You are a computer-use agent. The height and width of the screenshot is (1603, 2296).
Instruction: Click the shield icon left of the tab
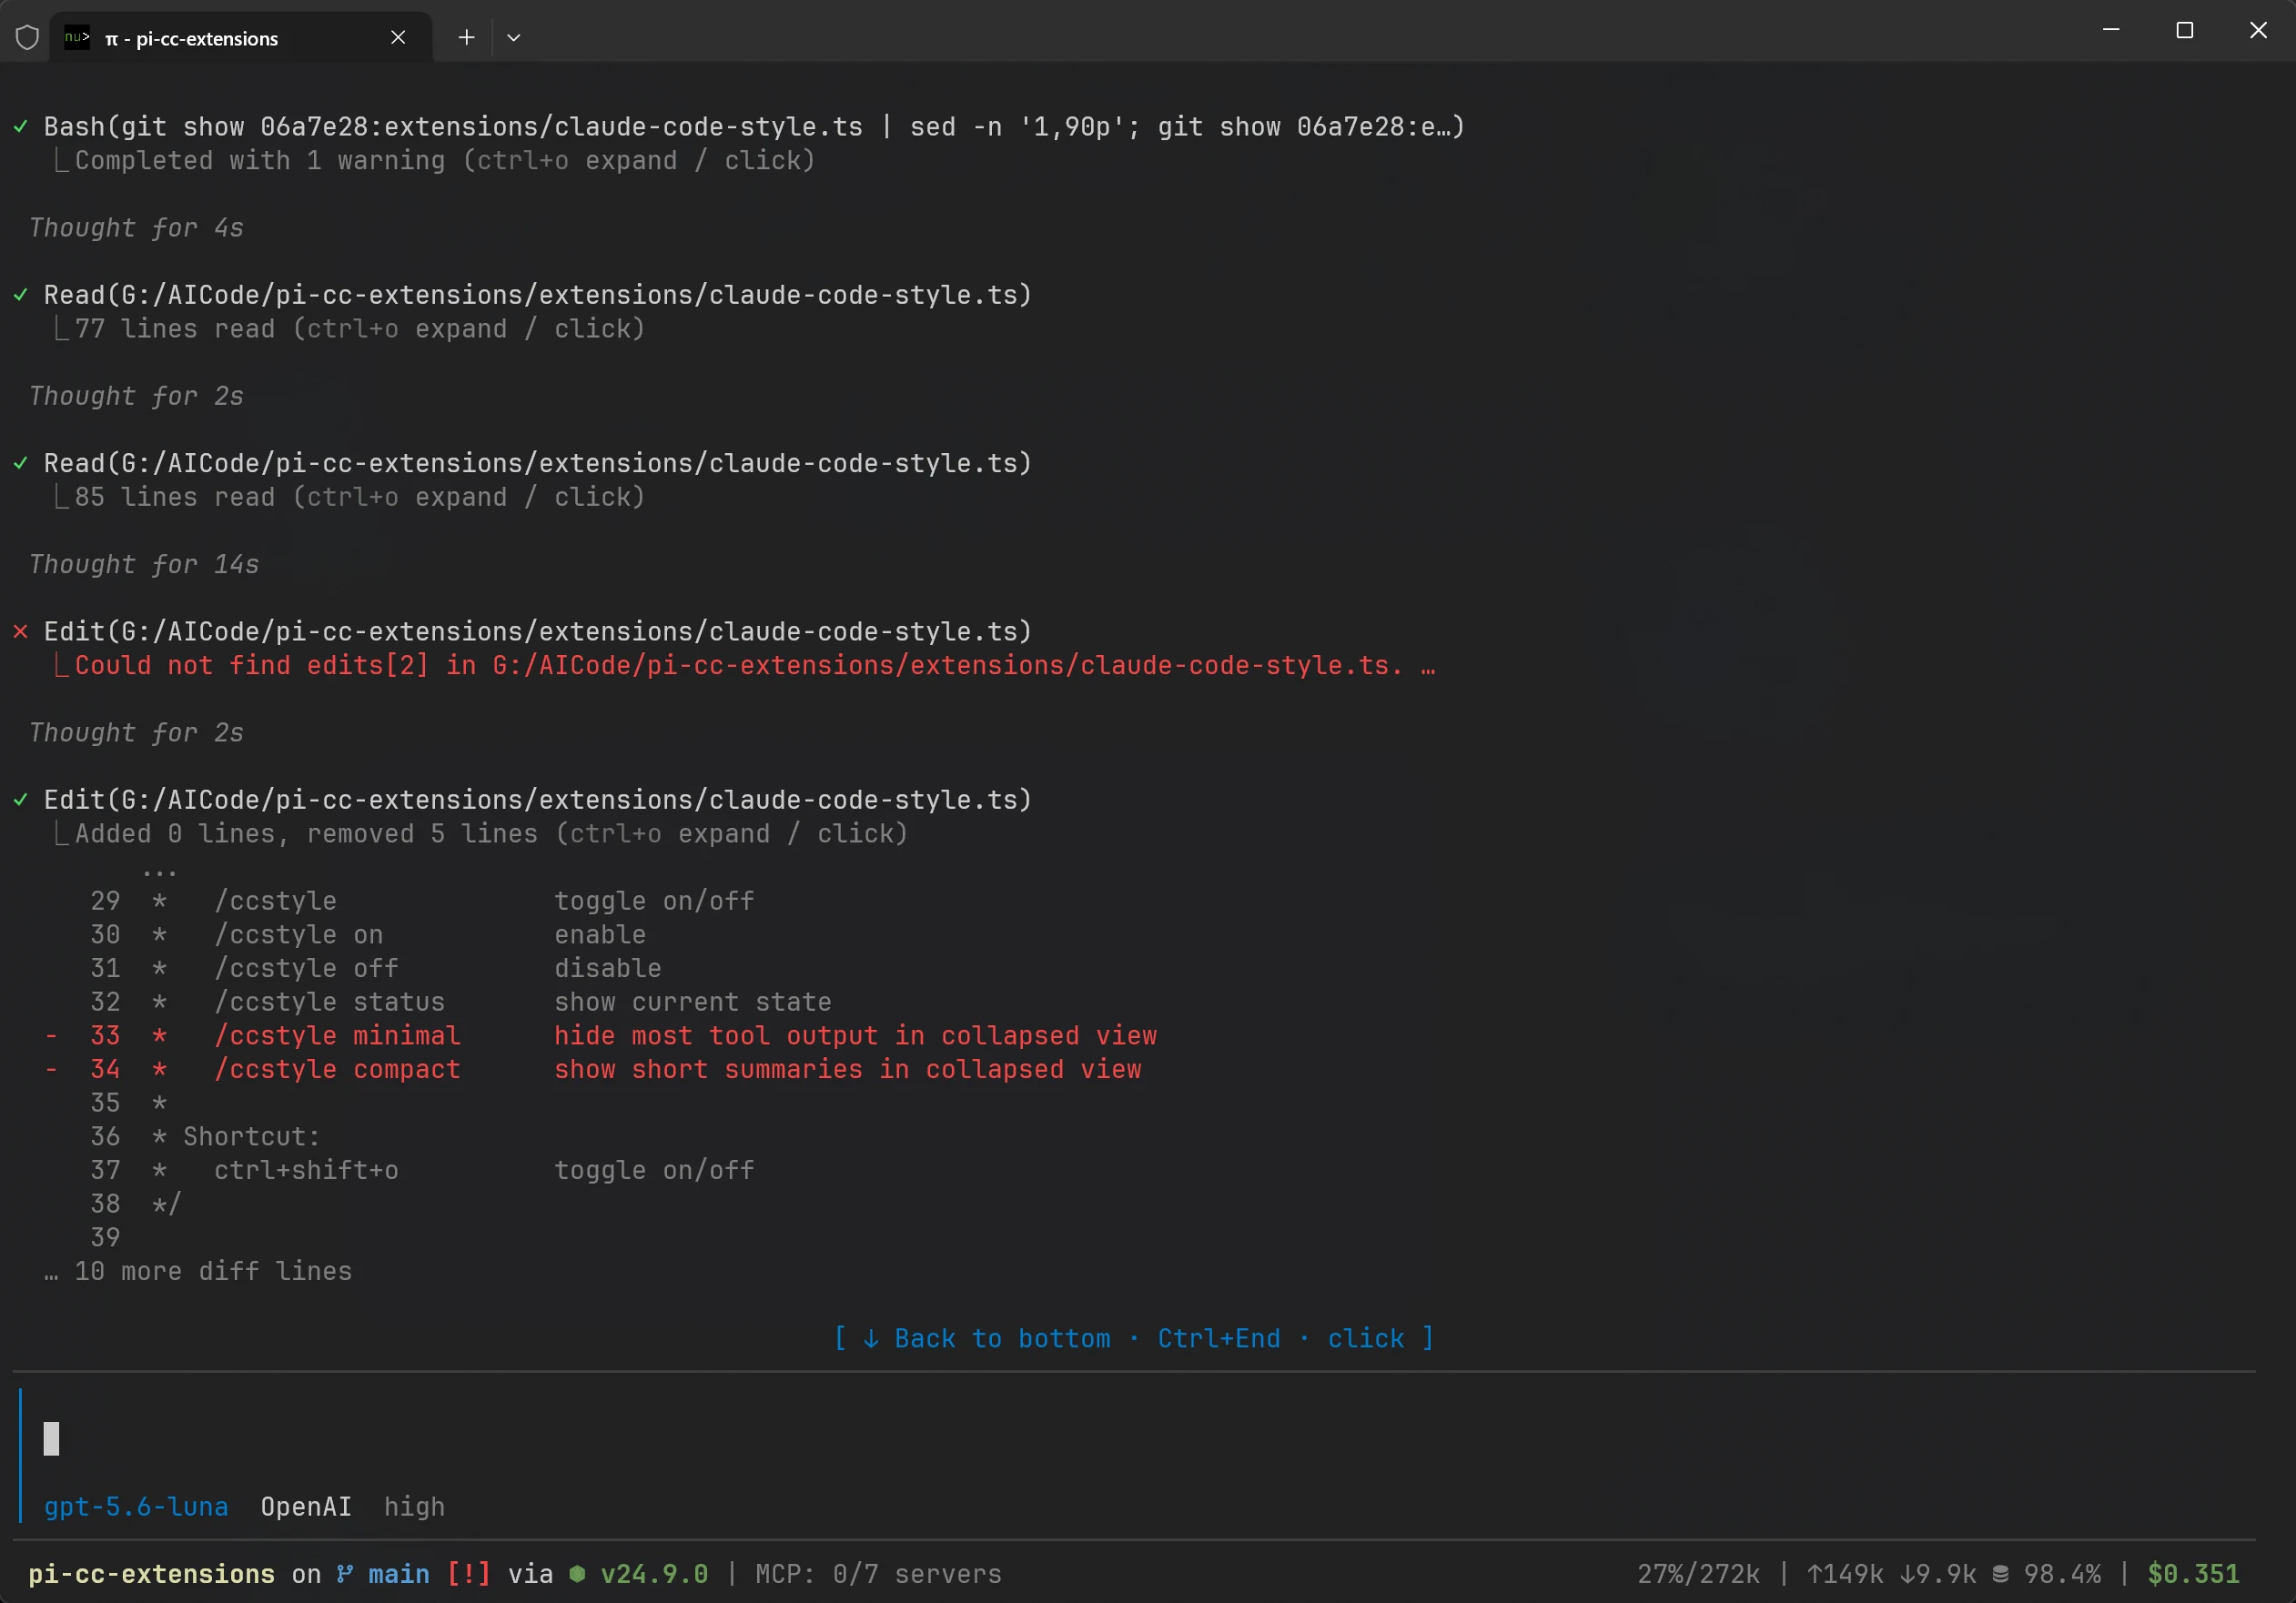point(27,38)
